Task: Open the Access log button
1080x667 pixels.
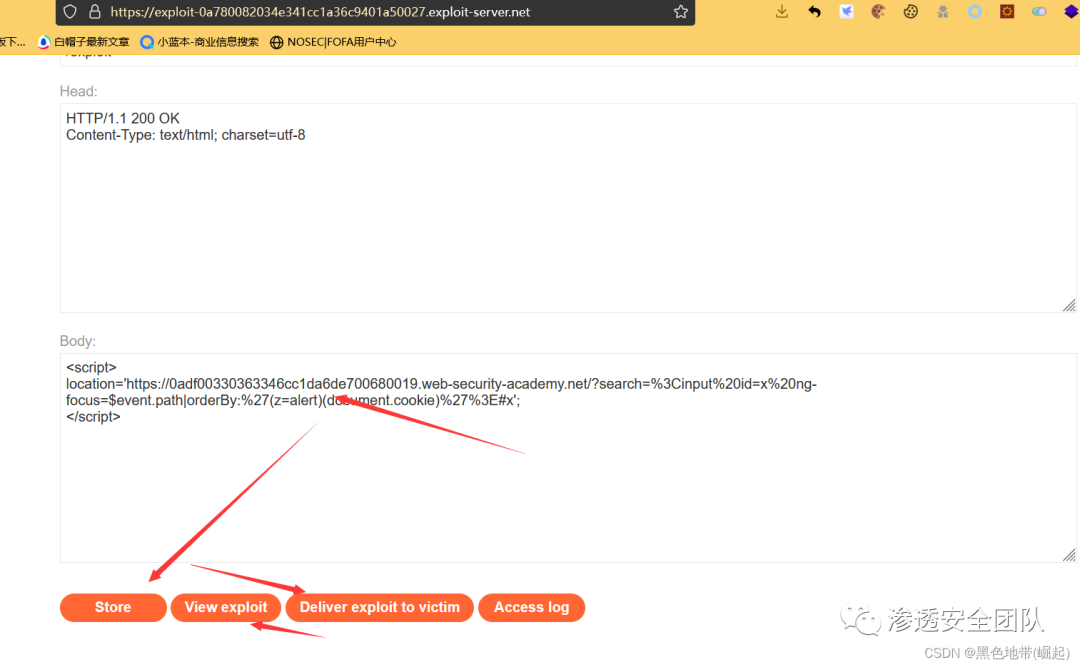Action: (531, 607)
